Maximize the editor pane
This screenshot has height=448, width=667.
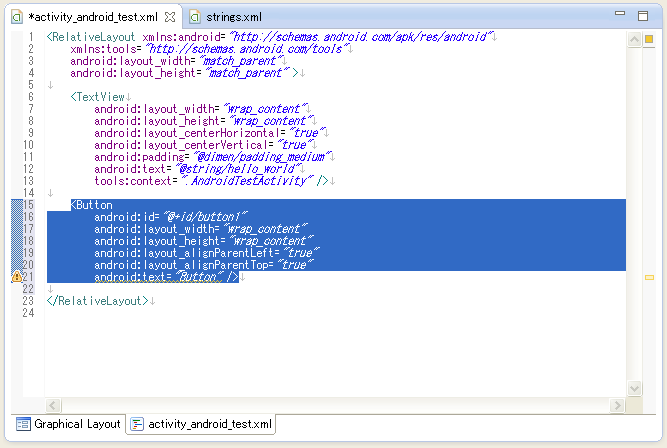tap(642, 15)
